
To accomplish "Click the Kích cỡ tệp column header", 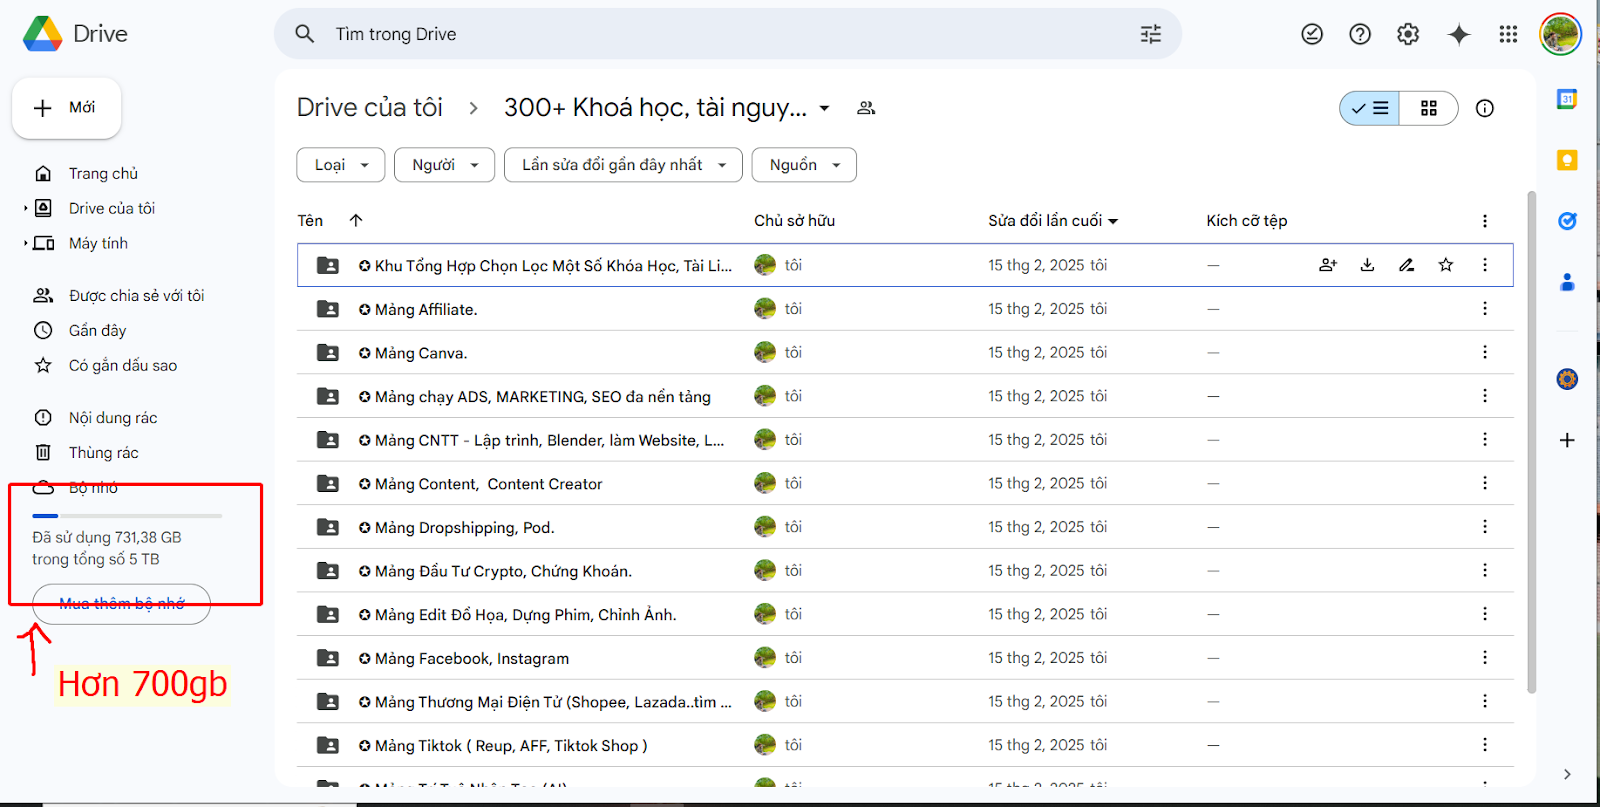I will tap(1246, 221).
